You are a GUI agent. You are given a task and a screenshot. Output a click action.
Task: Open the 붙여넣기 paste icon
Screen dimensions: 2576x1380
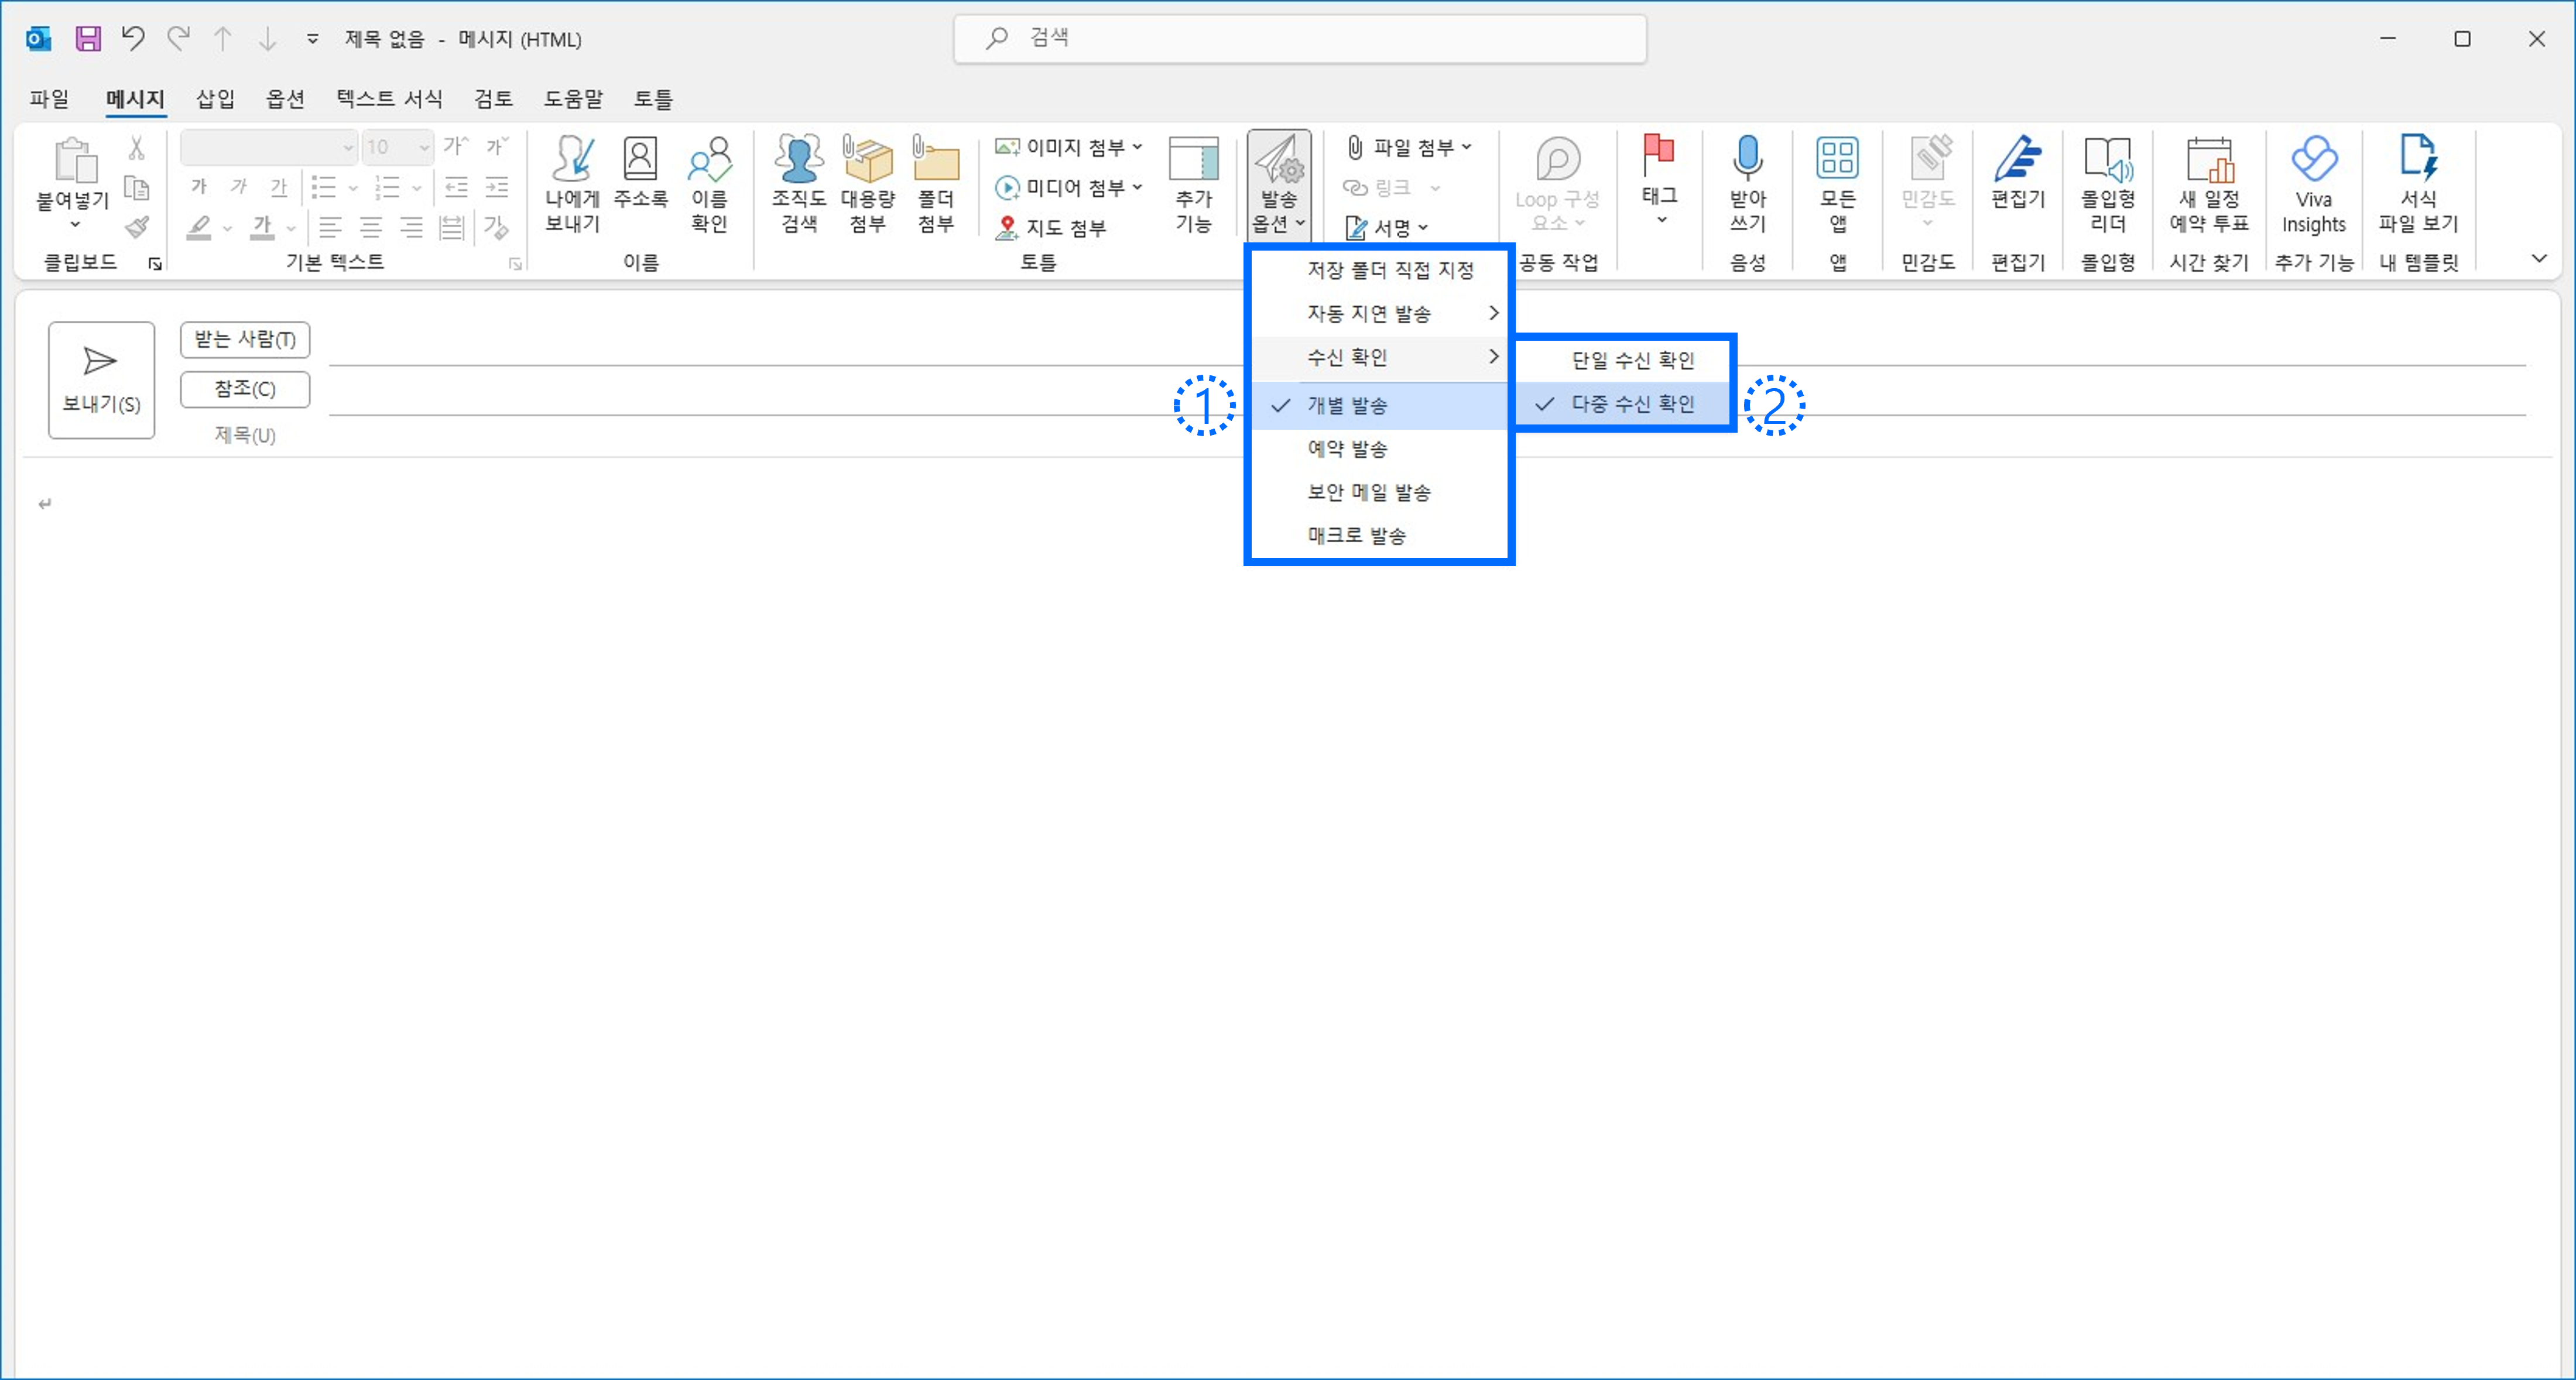click(x=74, y=160)
